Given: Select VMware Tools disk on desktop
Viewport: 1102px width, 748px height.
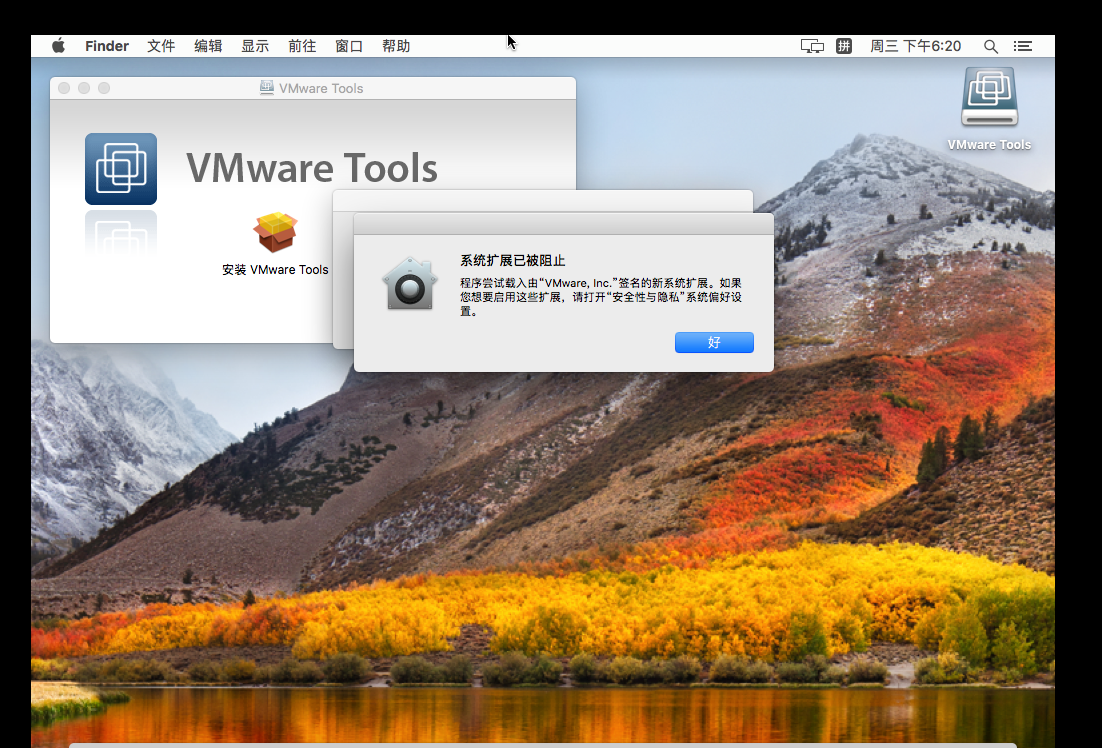Looking at the screenshot, I should (990, 97).
